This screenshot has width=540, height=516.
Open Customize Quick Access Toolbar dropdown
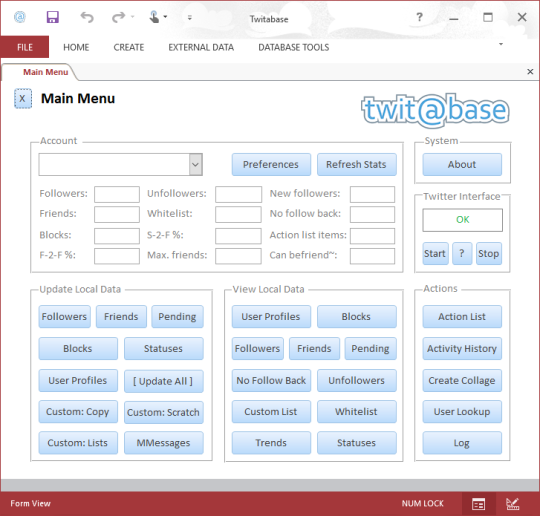189,17
